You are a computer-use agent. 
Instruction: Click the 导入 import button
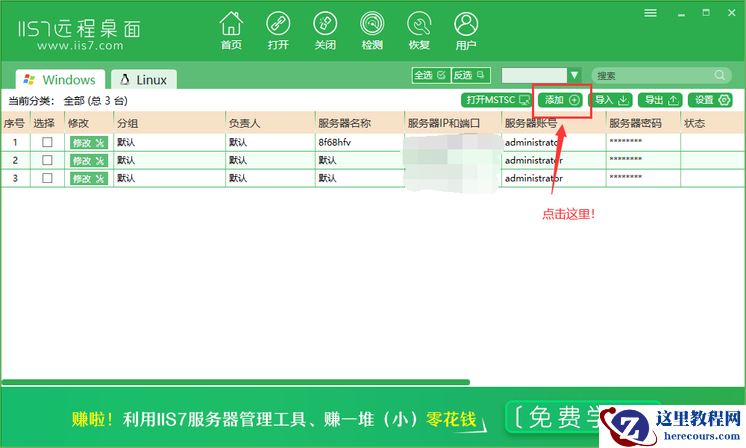(x=612, y=100)
